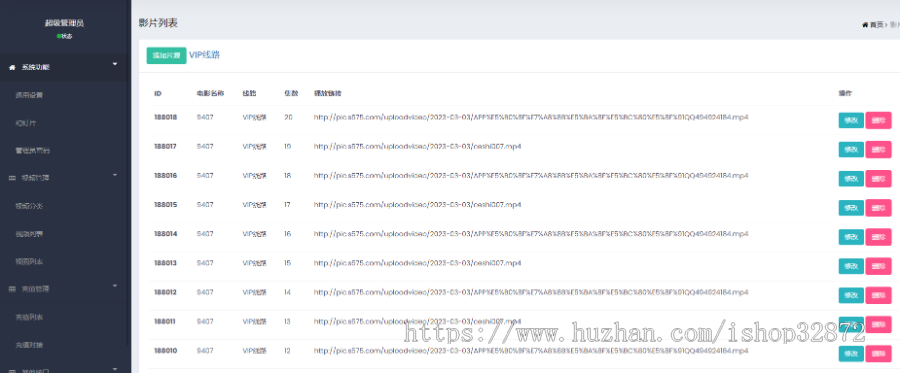Screen dimensions: 900x373
Task: Click the home icon in the breadcrumb
Action: tap(865, 25)
